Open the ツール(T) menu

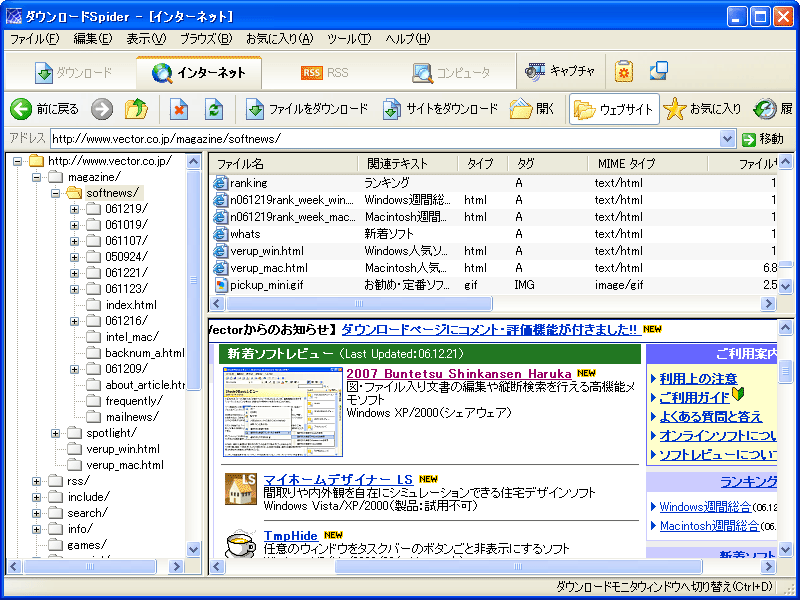point(349,39)
